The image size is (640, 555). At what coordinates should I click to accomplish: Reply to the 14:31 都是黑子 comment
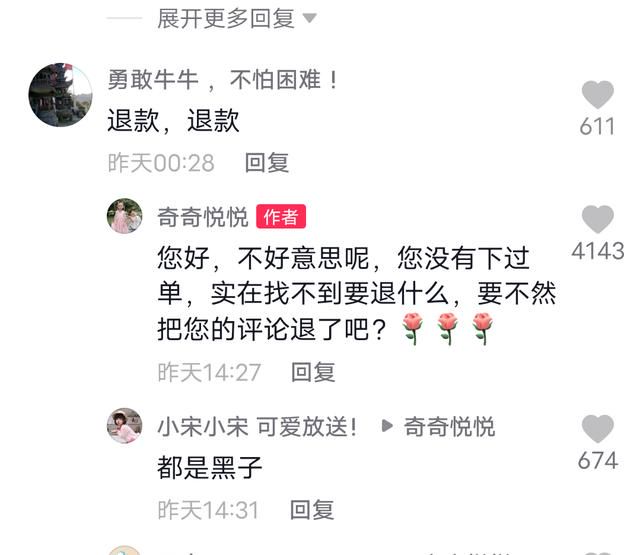(x=312, y=510)
